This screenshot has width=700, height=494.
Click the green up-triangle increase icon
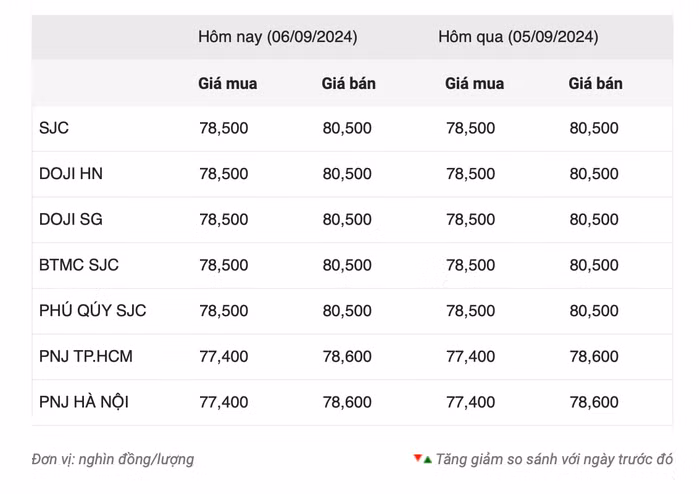point(427,460)
